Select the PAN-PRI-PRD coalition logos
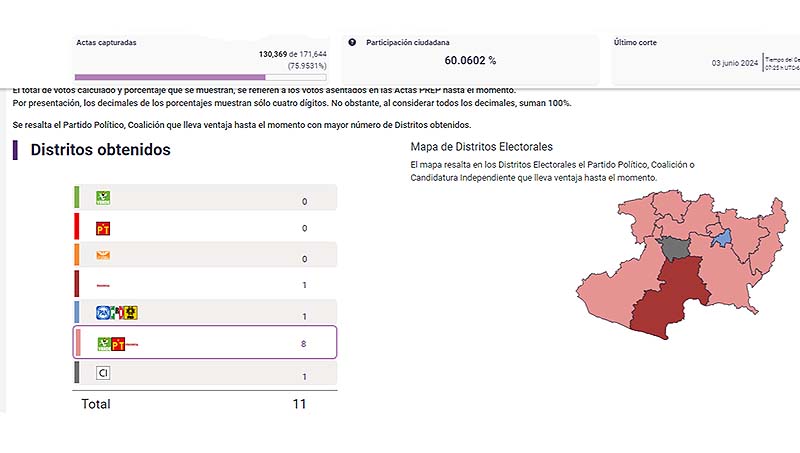The image size is (800, 453). (116, 313)
